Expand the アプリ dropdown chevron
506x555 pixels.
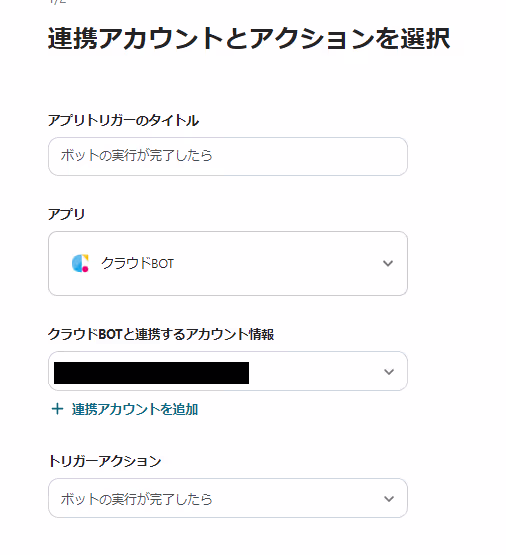pos(388,263)
